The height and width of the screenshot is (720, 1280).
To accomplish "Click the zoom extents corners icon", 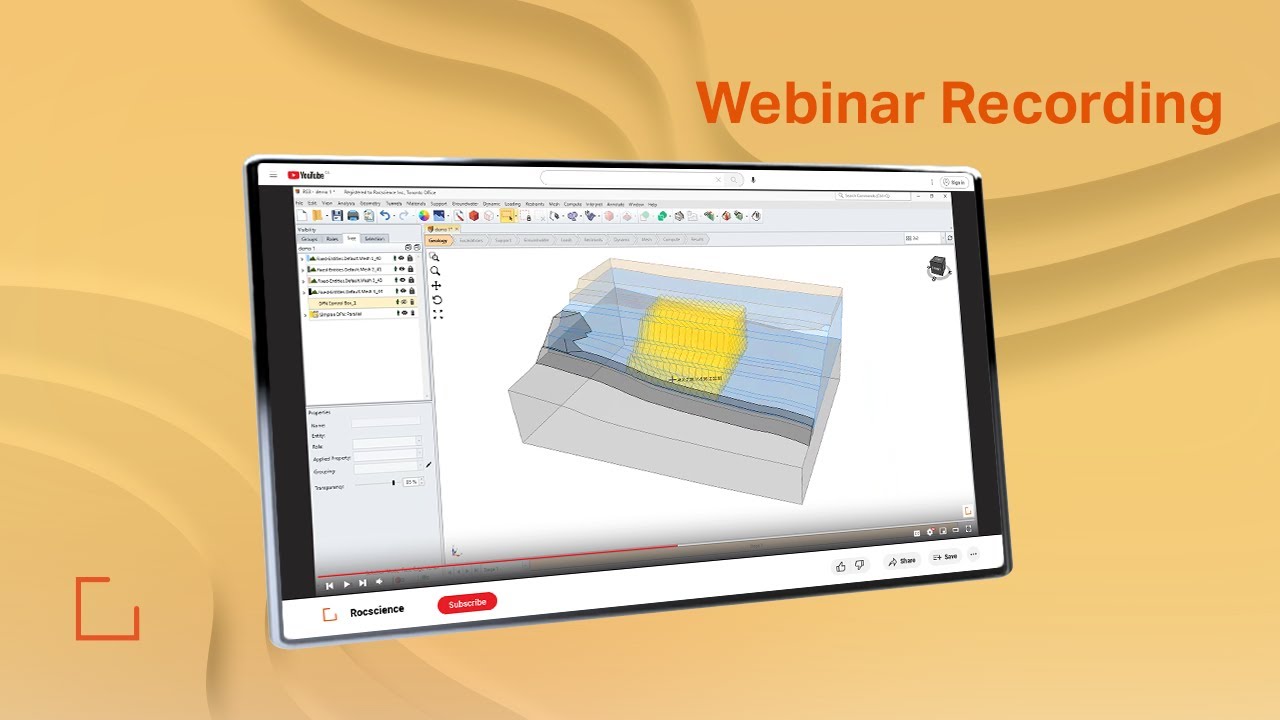I will point(438,314).
